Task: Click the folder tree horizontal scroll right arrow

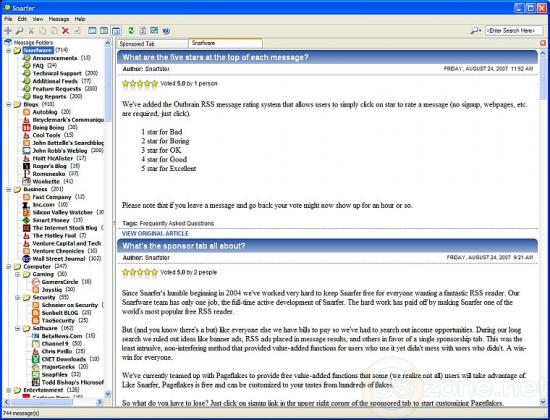Action: coord(100,402)
